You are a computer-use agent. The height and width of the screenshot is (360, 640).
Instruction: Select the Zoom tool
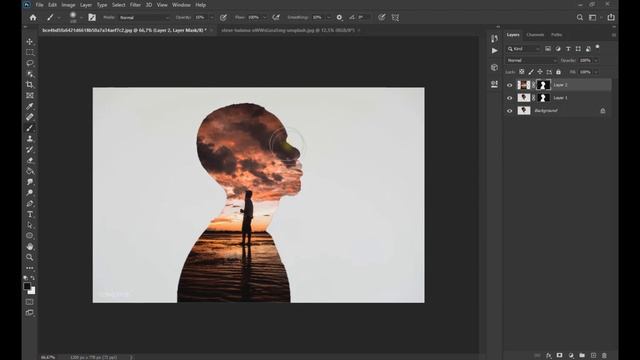[x=30, y=257]
